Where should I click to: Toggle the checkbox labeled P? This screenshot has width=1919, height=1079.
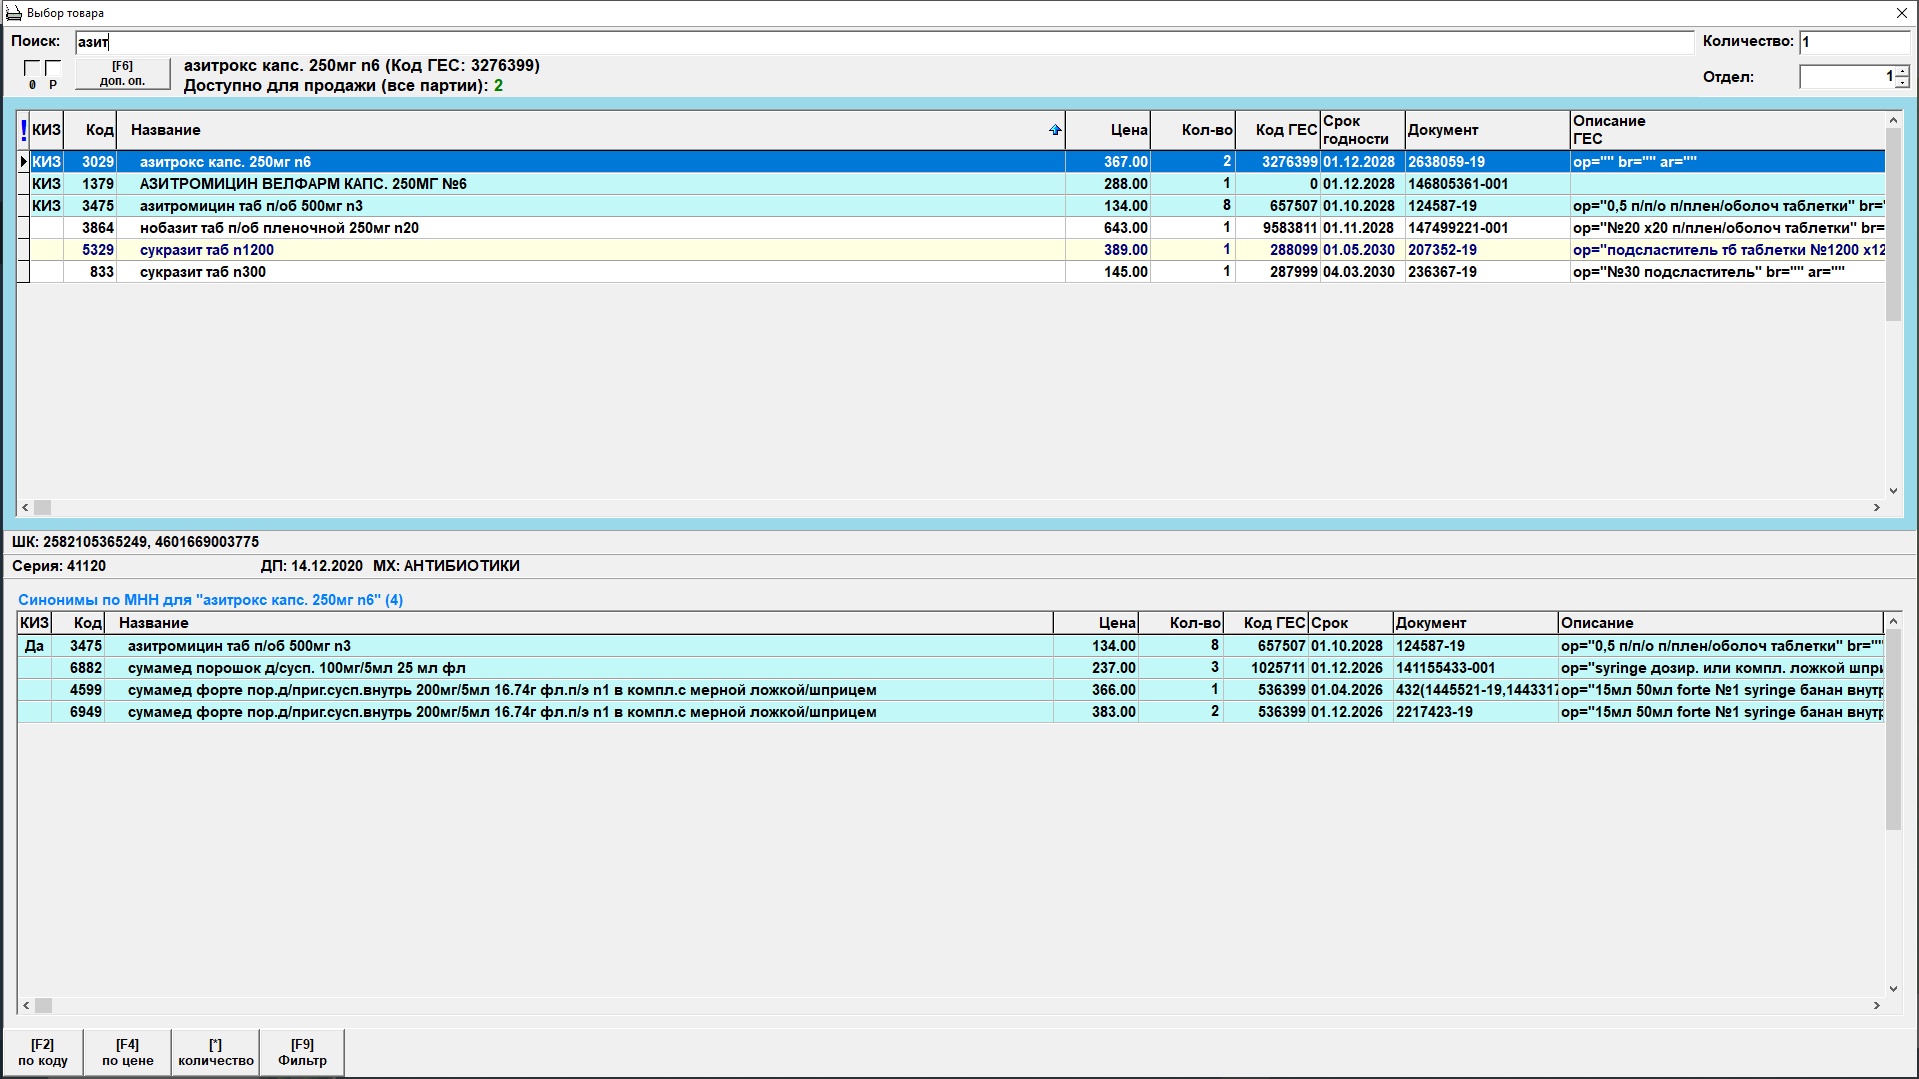pyautogui.click(x=53, y=68)
